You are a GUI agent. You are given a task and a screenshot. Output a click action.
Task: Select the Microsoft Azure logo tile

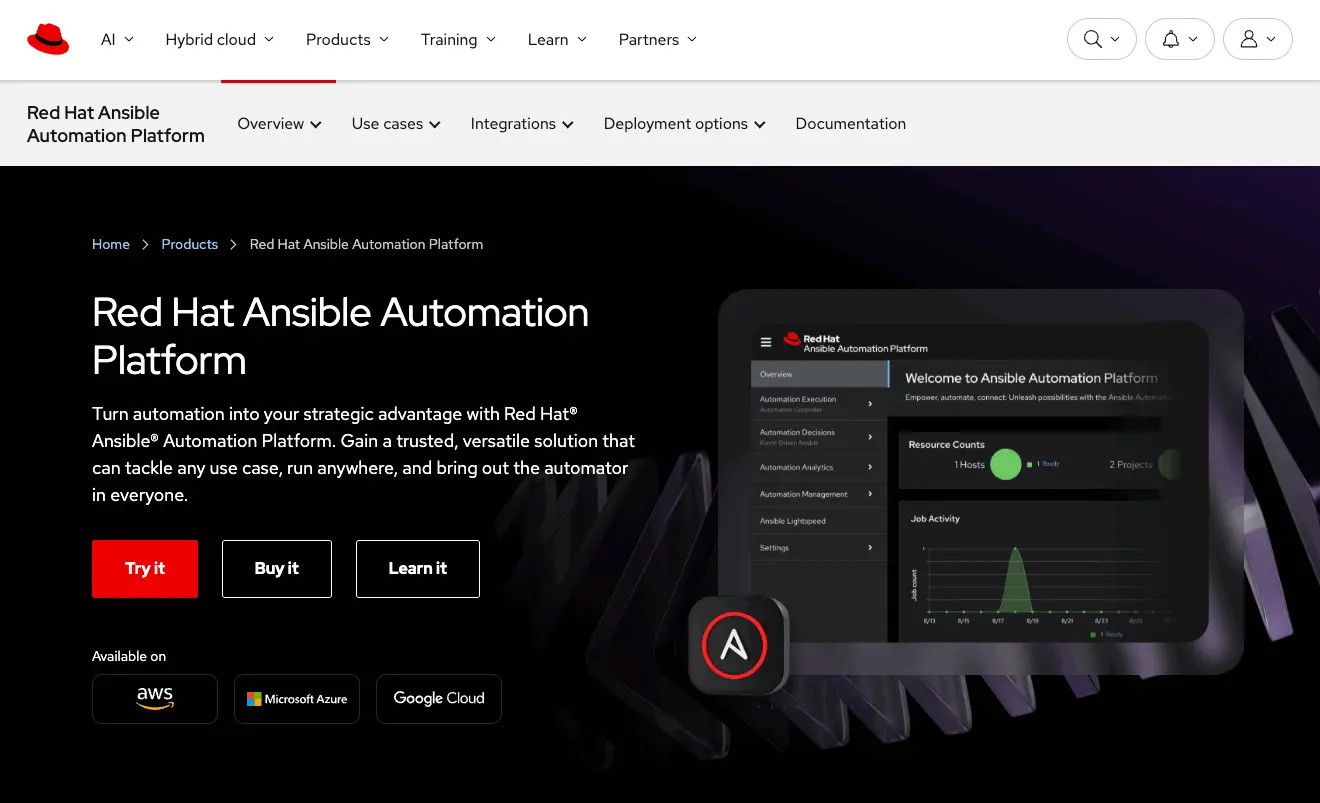tap(297, 699)
